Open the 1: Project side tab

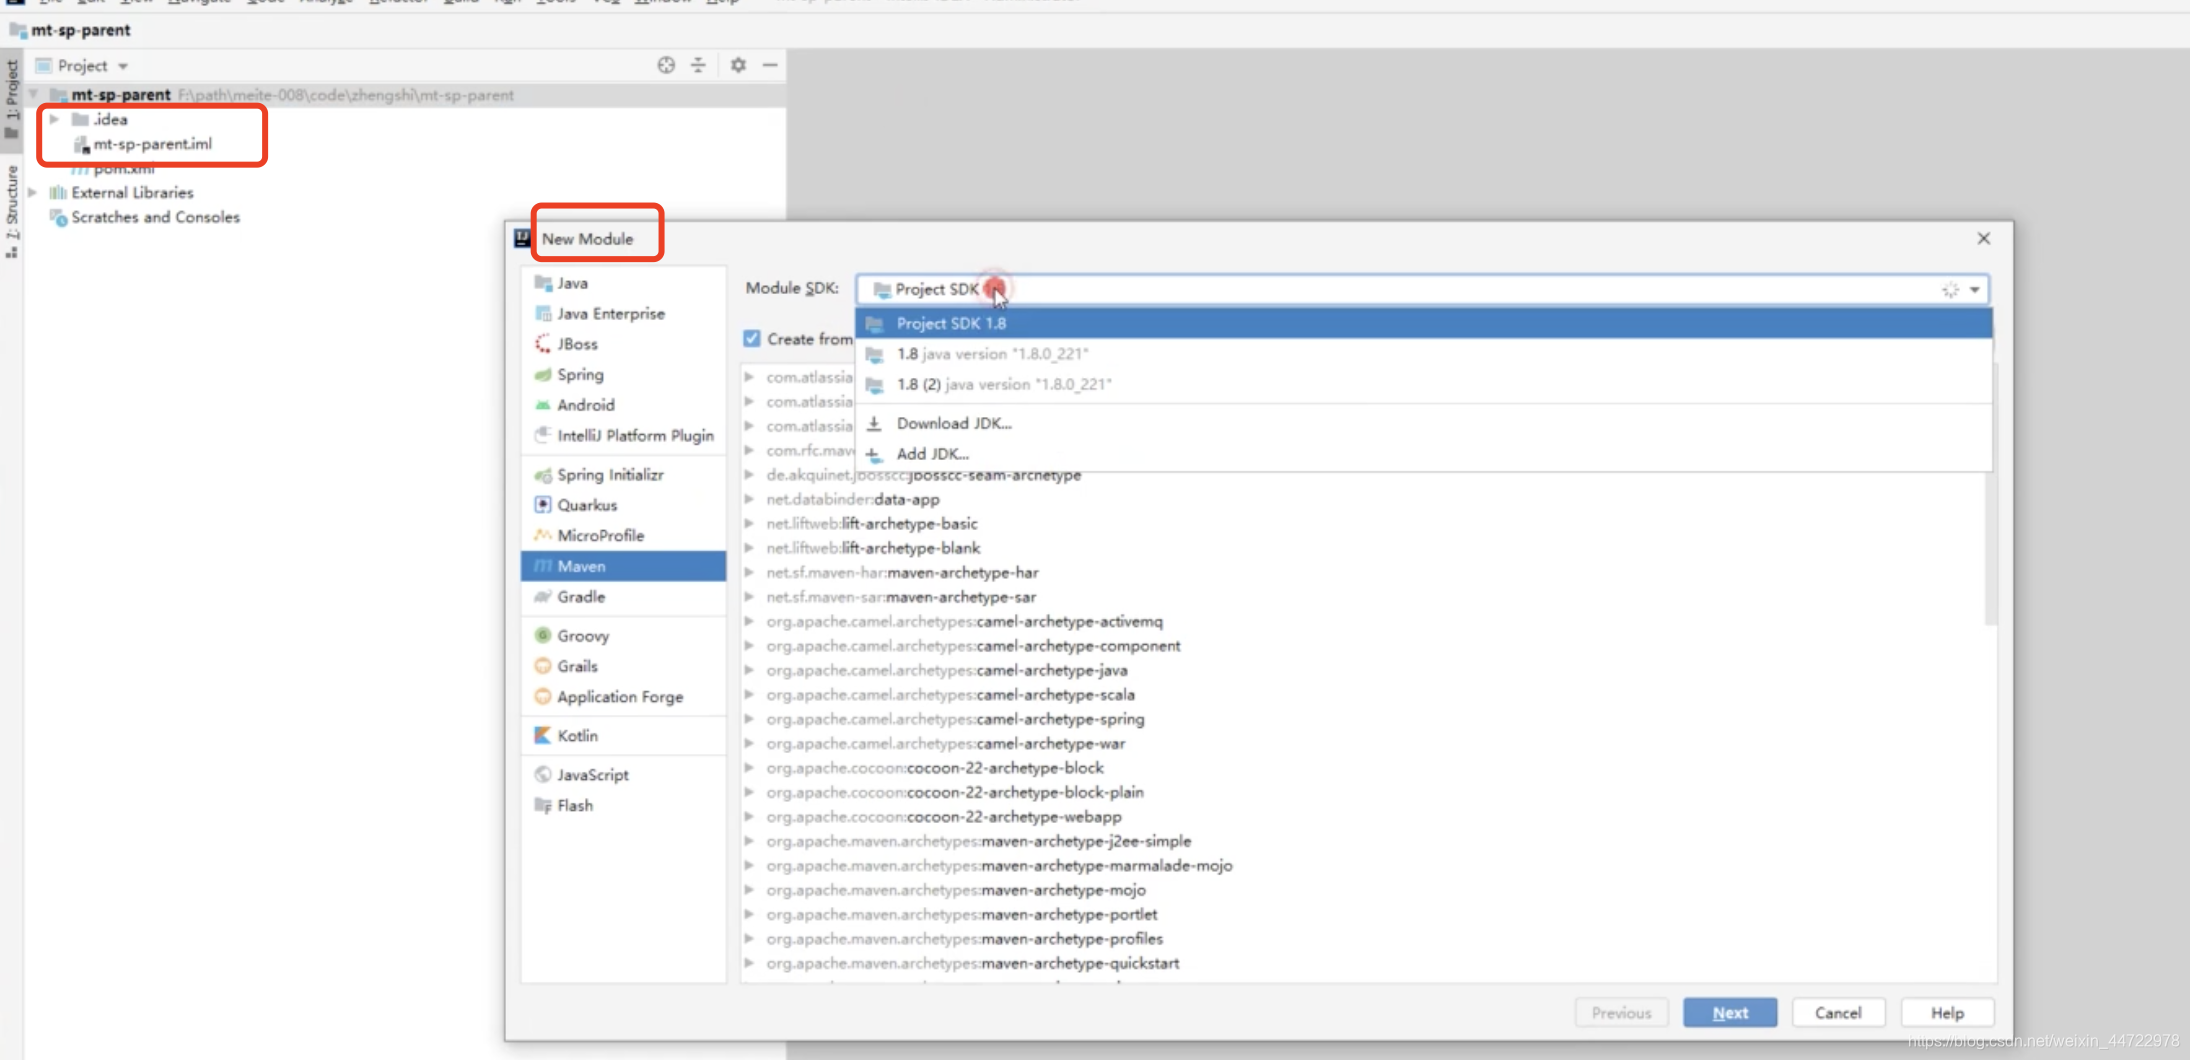click(12, 98)
